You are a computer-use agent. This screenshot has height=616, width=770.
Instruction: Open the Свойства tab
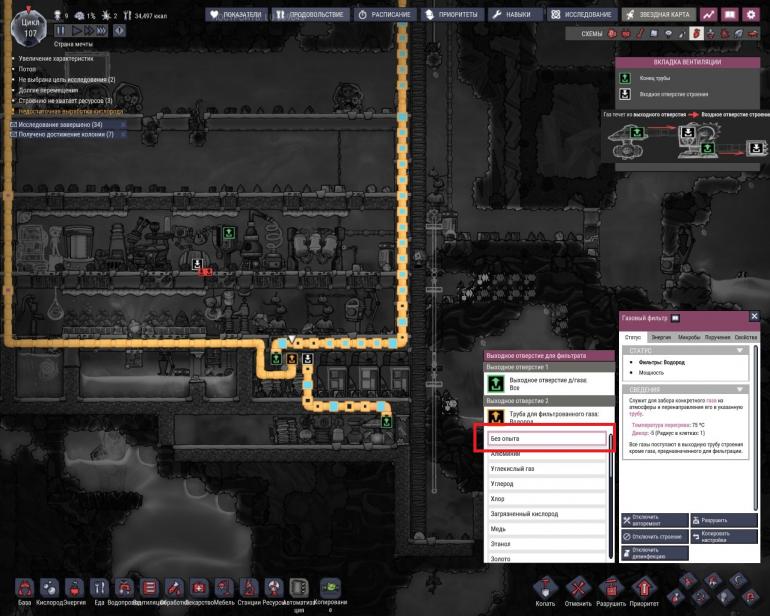pyautogui.click(x=746, y=338)
